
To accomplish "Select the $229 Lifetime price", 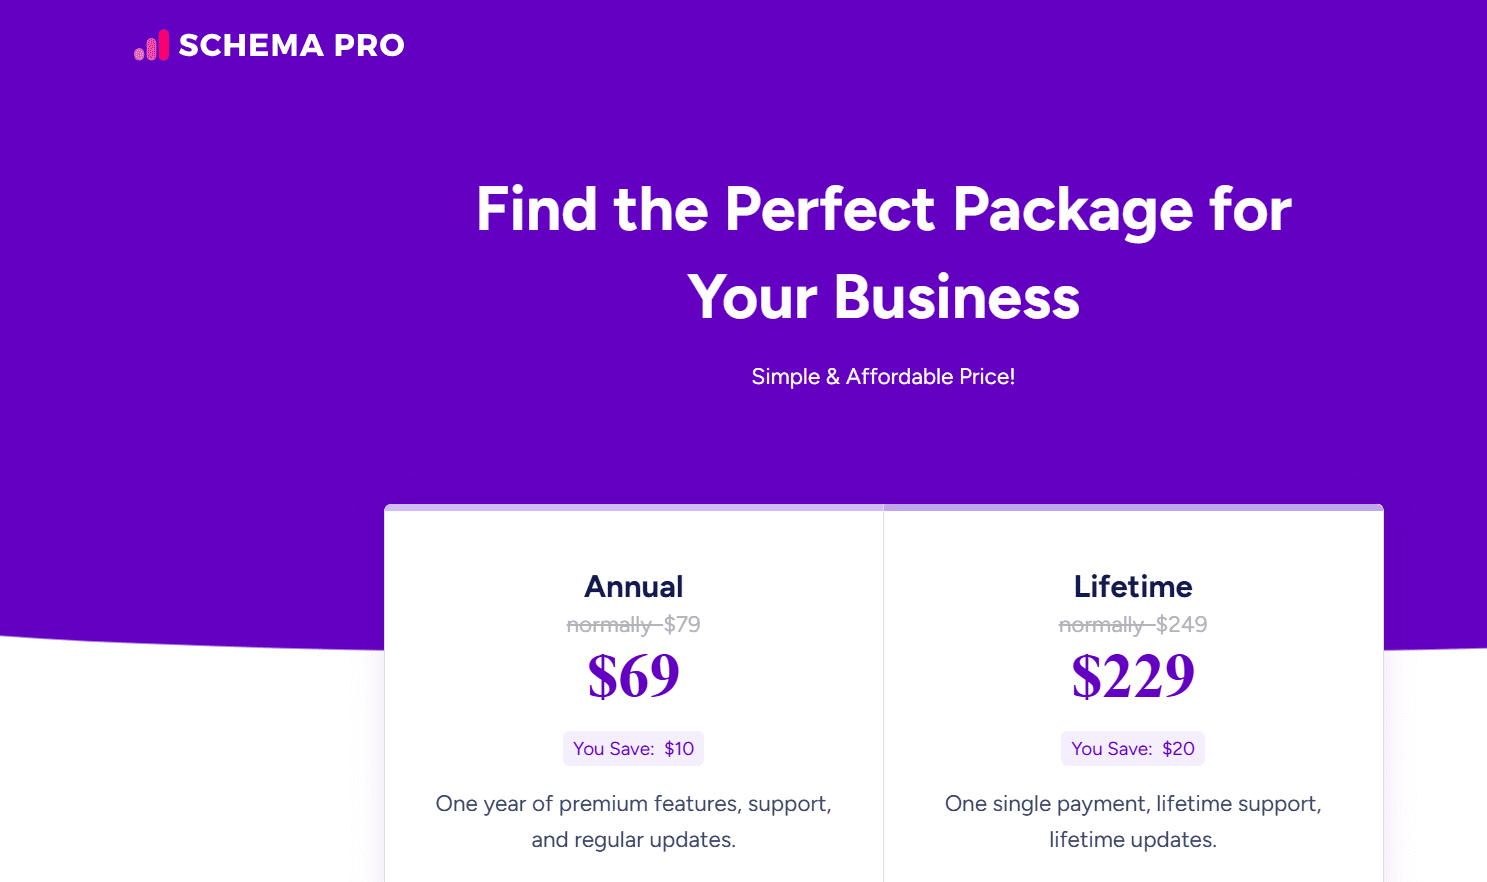I will click(1132, 675).
